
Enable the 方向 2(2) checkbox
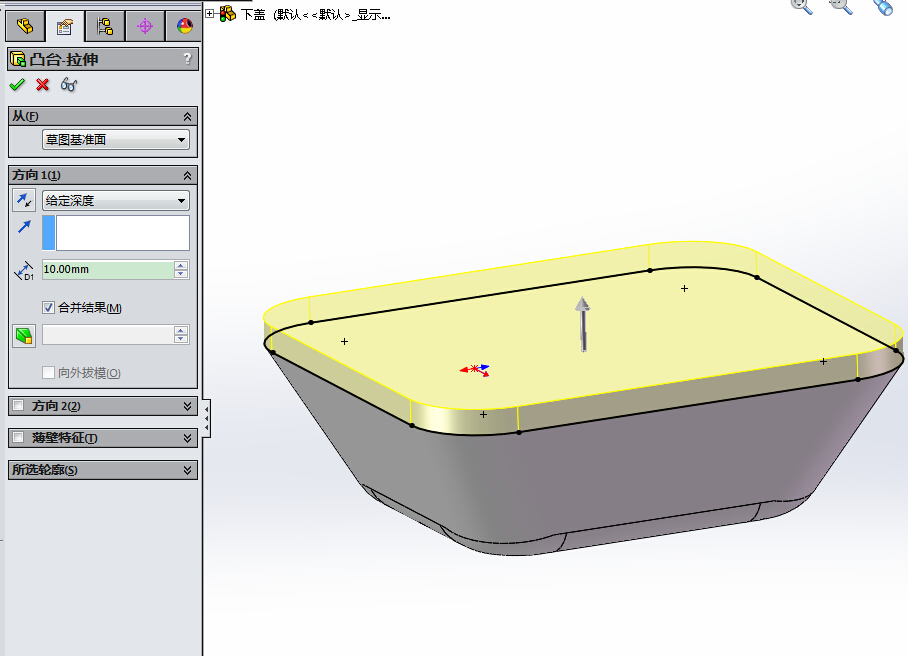(x=19, y=405)
